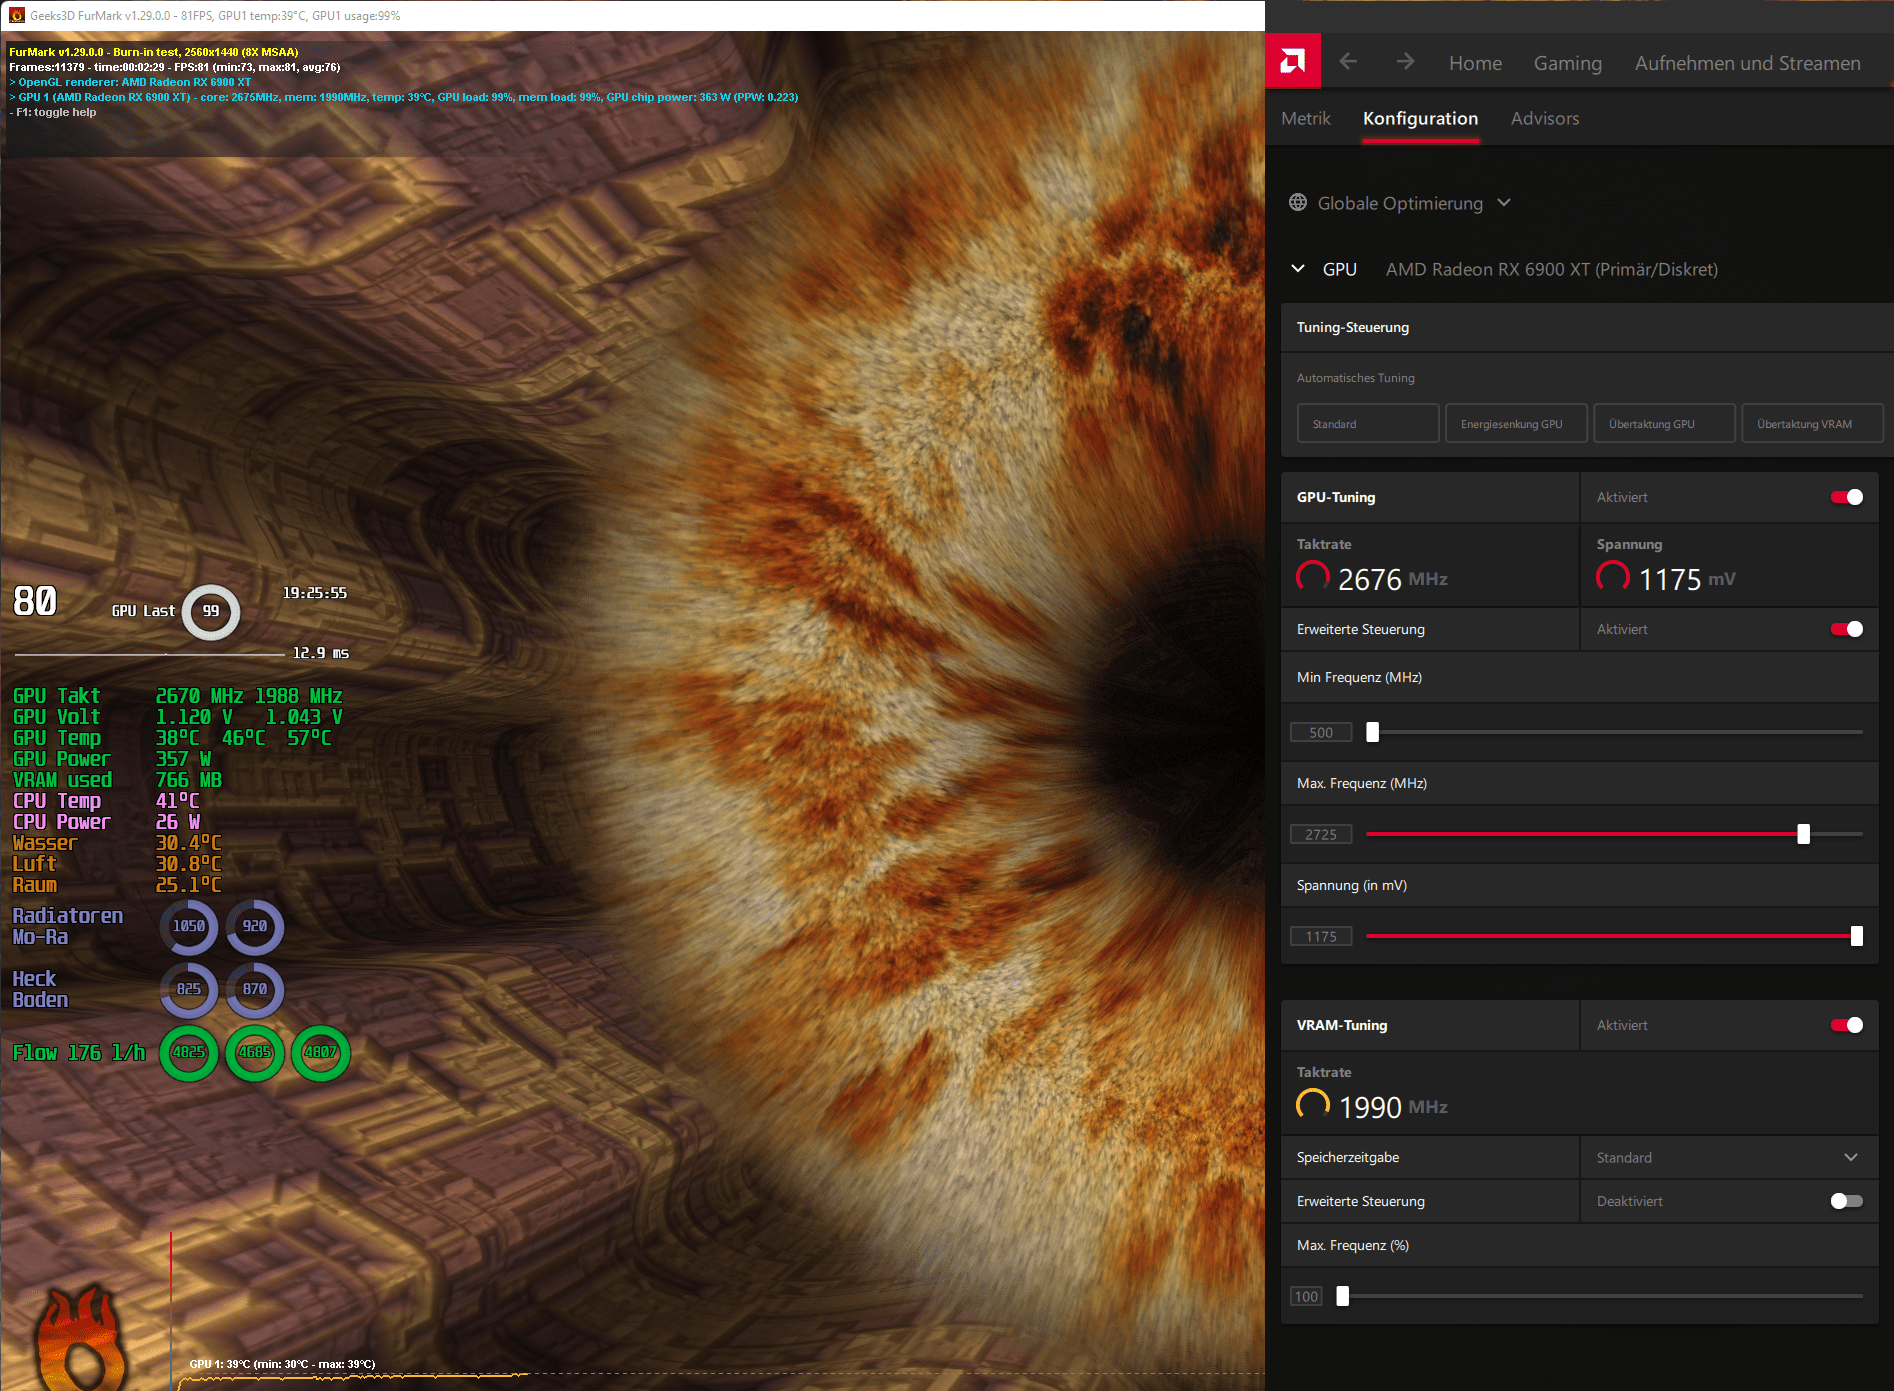Click the Wasser 30.4°C reading
Viewport: 1894px width, 1391px height.
[189, 843]
